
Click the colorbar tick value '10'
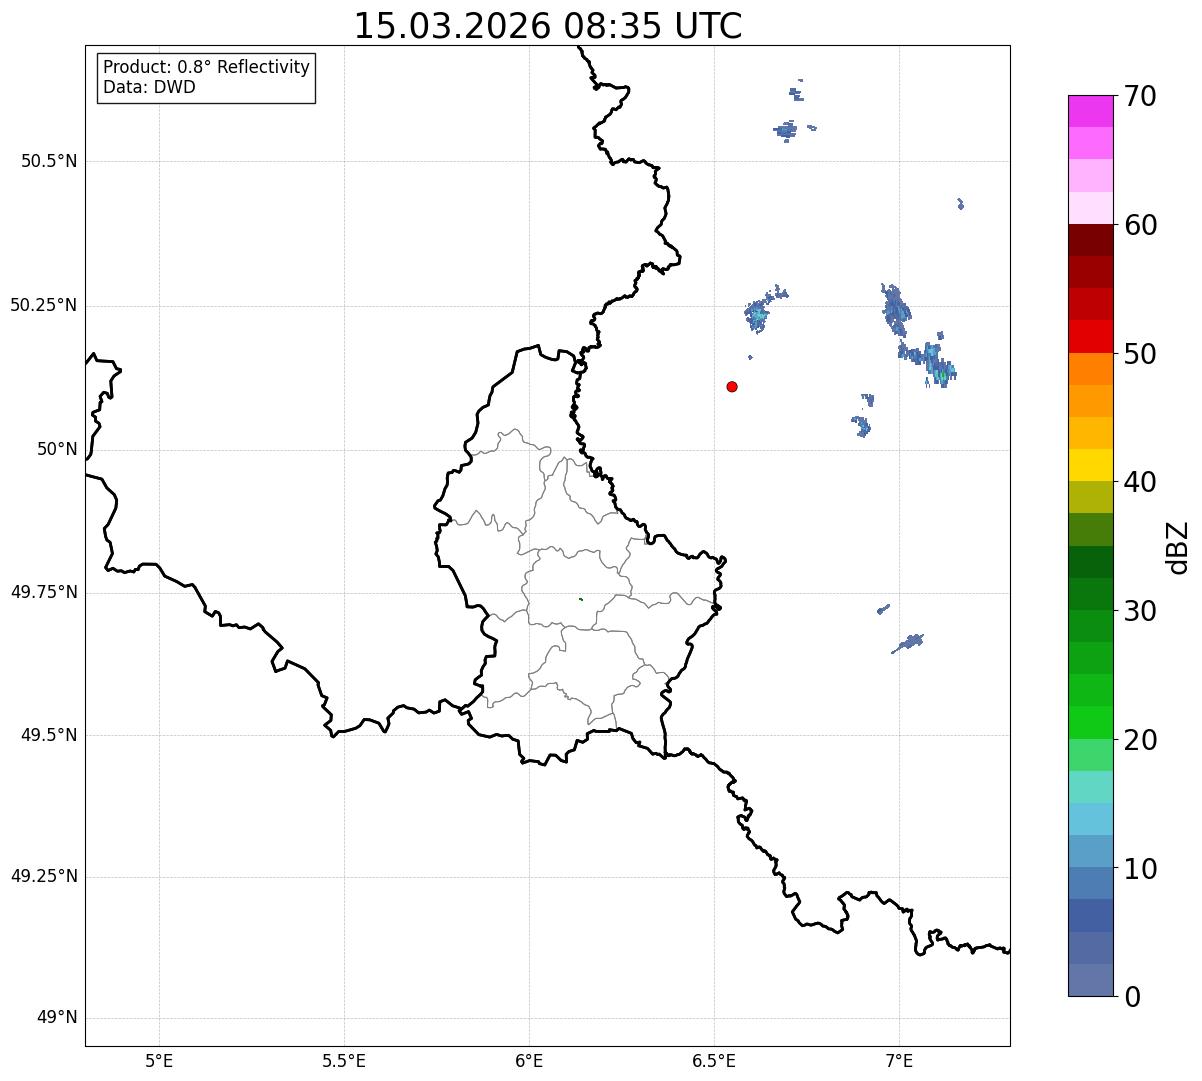point(1140,869)
